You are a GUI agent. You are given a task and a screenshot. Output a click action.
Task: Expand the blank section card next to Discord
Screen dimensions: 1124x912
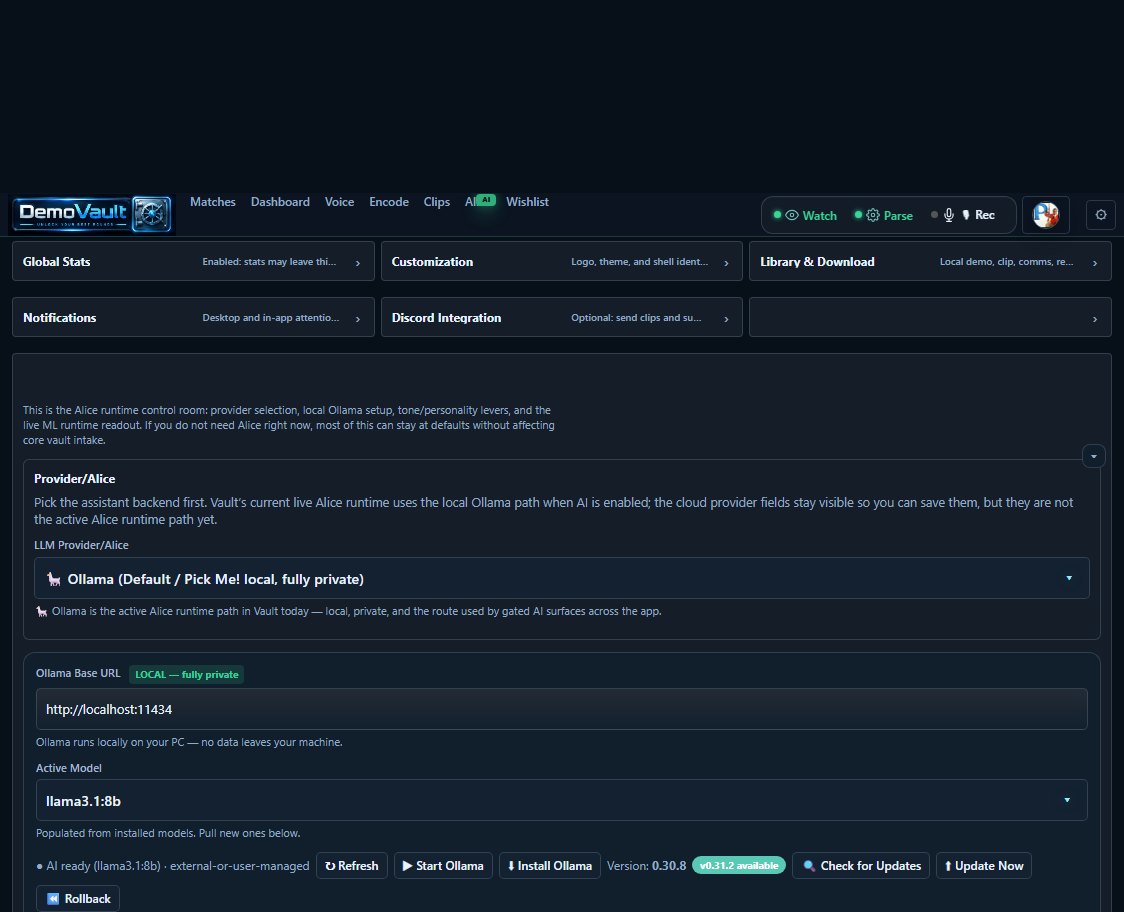930,317
